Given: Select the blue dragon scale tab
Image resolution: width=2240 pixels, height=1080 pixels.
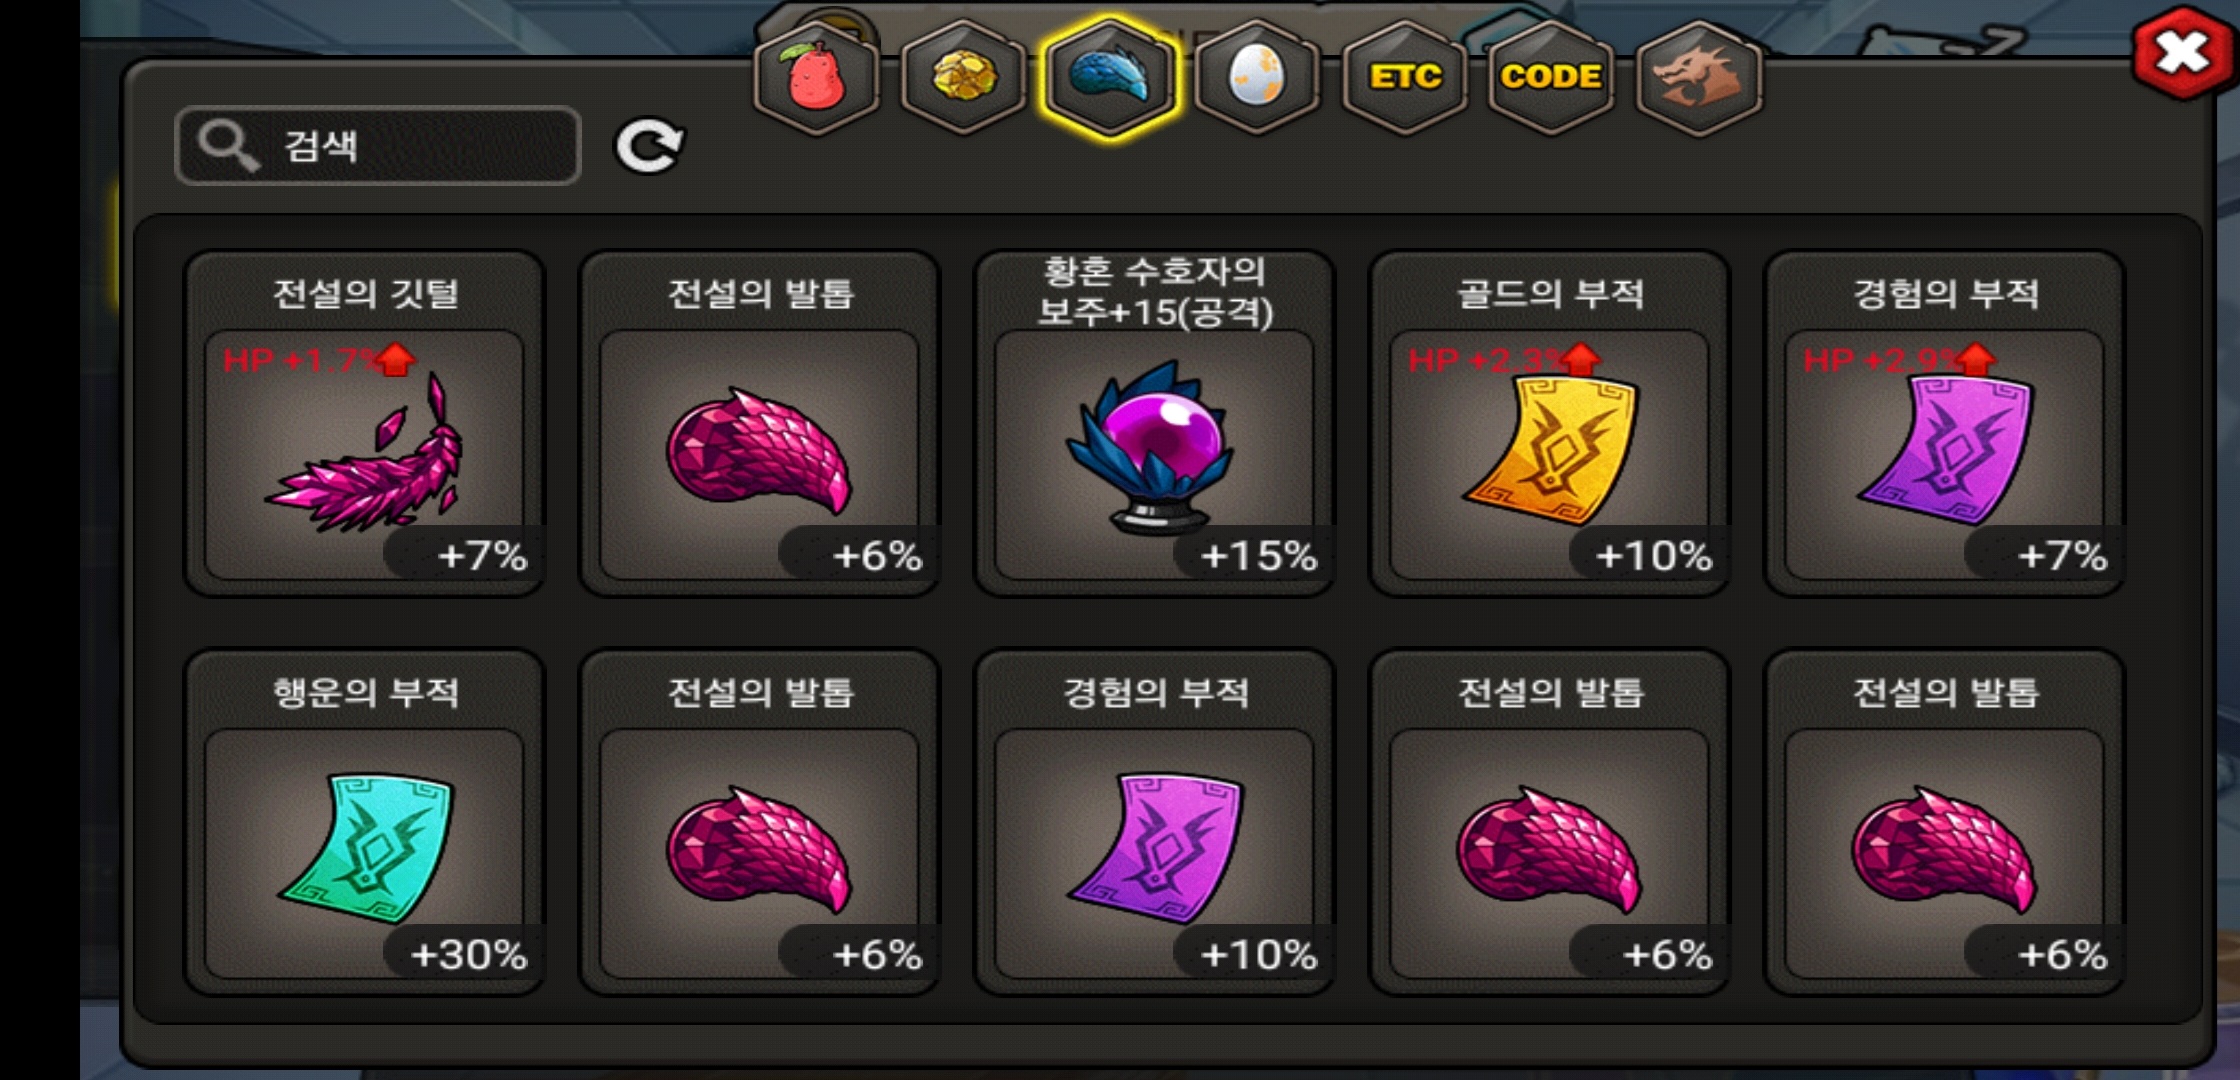Looking at the screenshot, I should (1109, 78).
